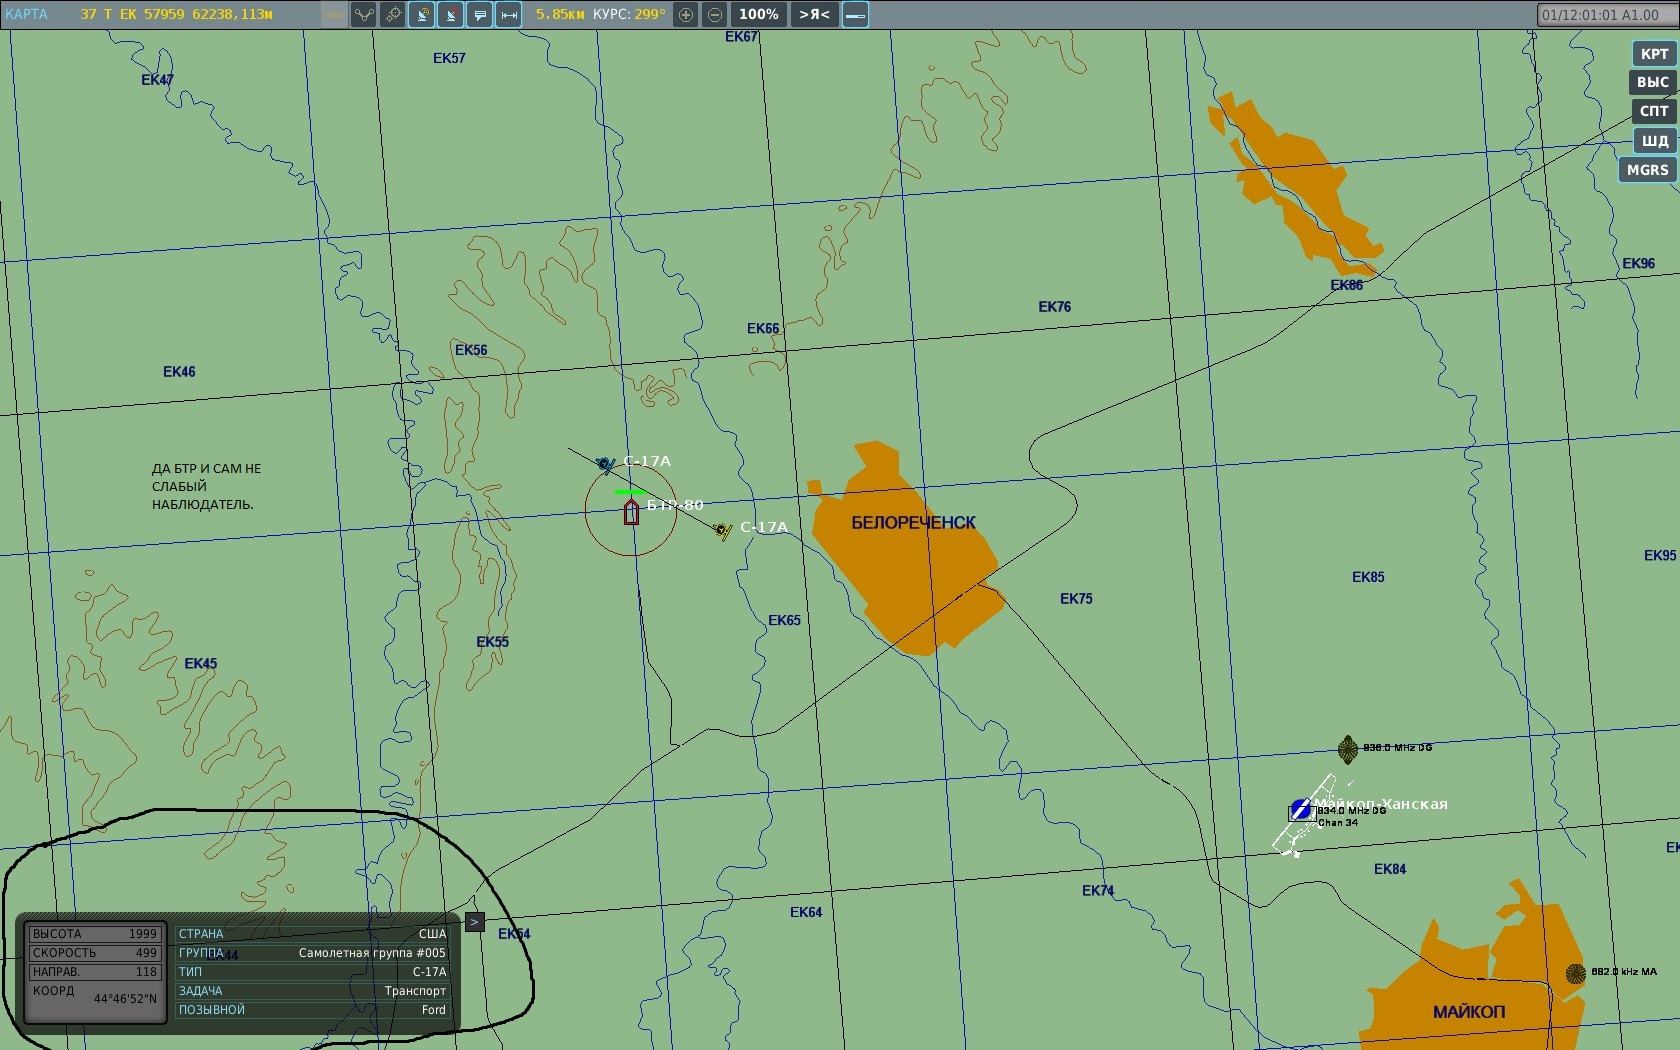Zoom in with the plus icon
Image resolution: width=1680 pixels, height=1050 pixels.
click(686, 14)
